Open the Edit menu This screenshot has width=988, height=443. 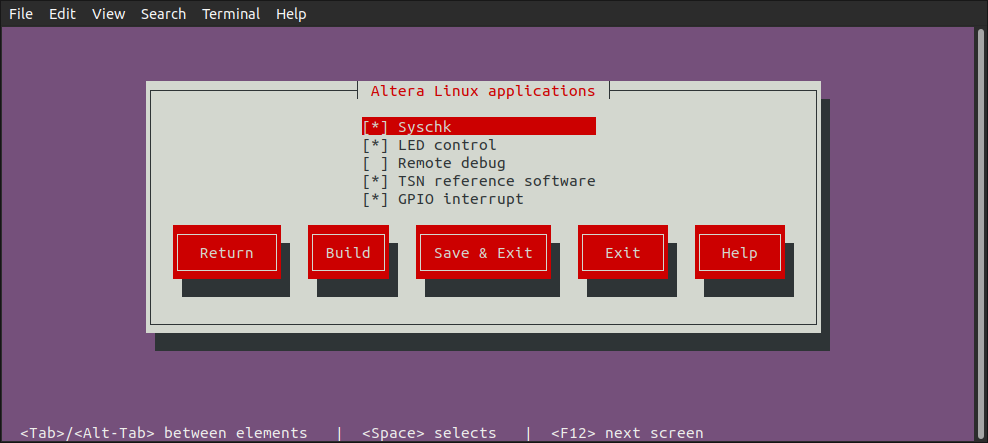[62, 14]
